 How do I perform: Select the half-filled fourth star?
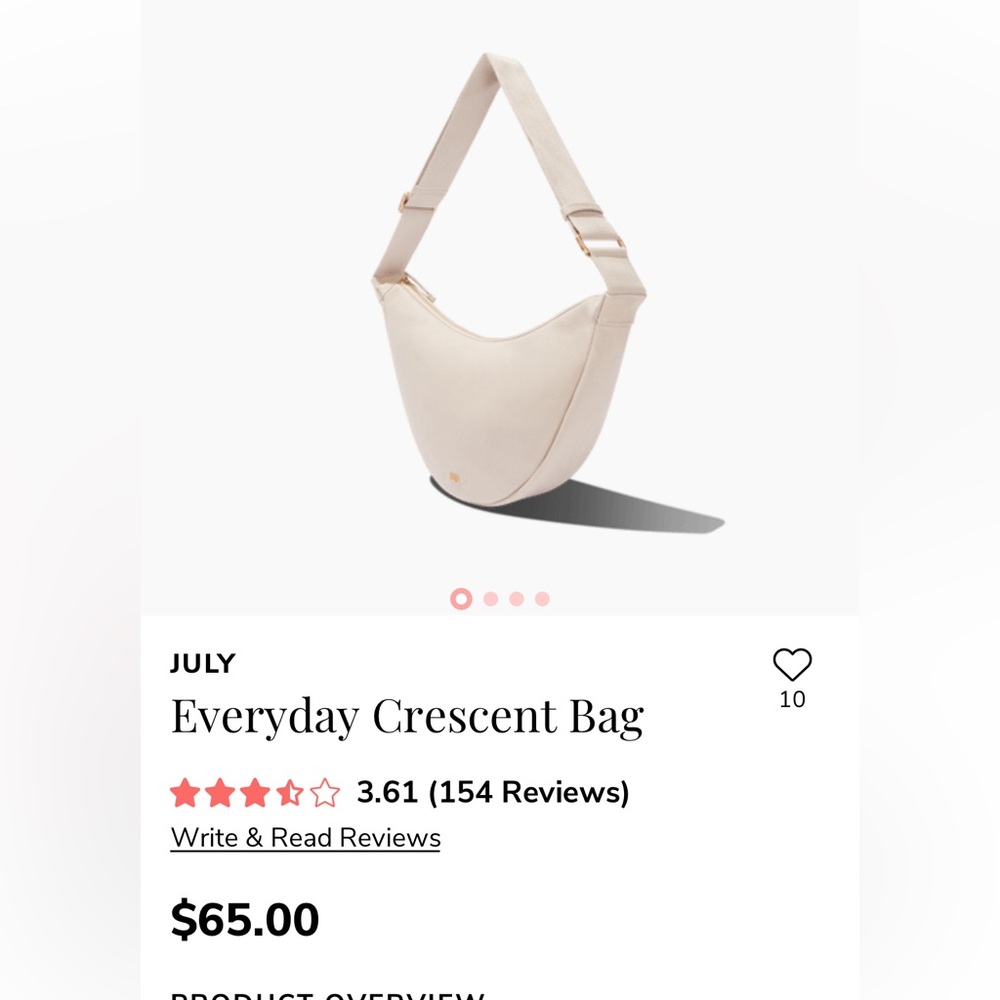(291, 791)
